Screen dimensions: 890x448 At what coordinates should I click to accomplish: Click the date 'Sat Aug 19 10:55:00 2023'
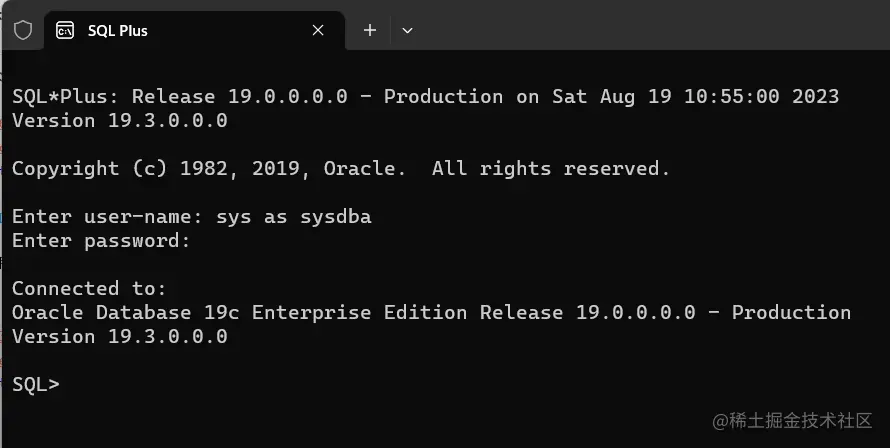coord(695,97)
